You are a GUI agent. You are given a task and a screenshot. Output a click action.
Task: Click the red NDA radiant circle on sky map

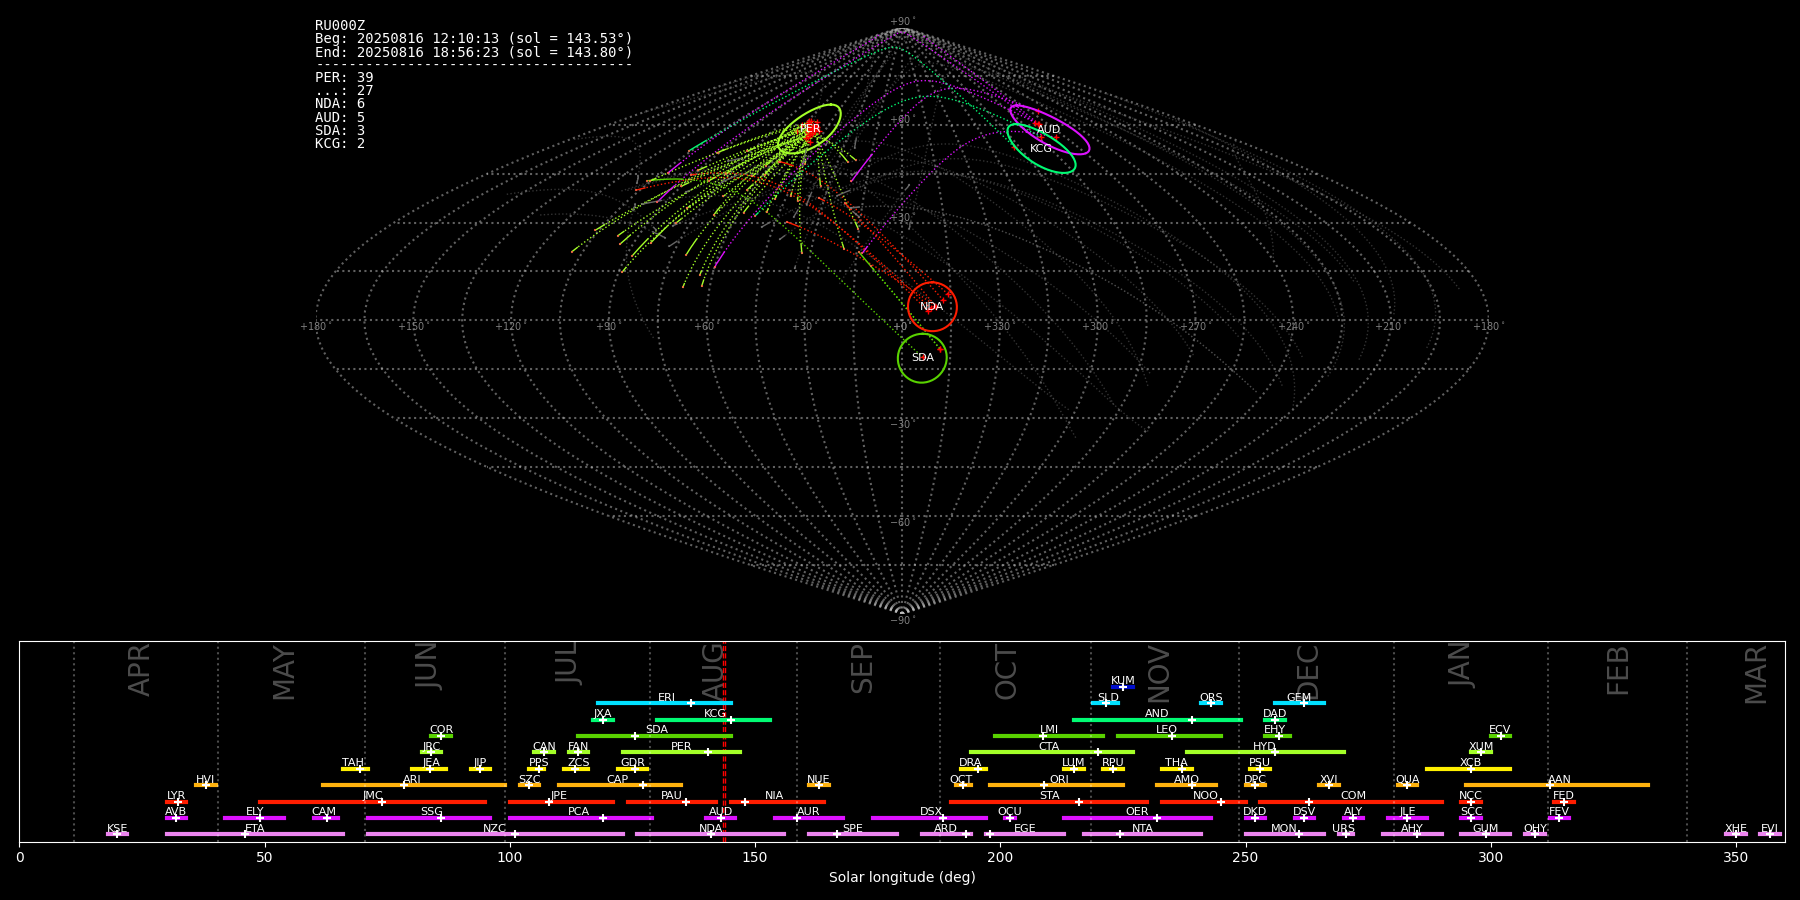click(x=932, y=307)
